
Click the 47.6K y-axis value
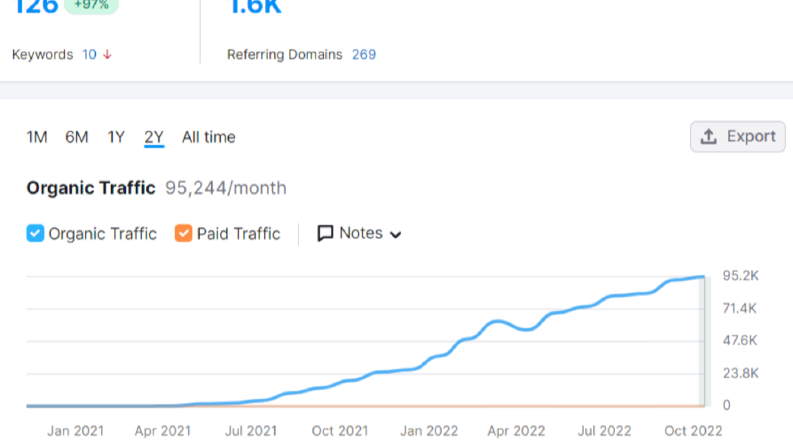(x=740, y=340)
